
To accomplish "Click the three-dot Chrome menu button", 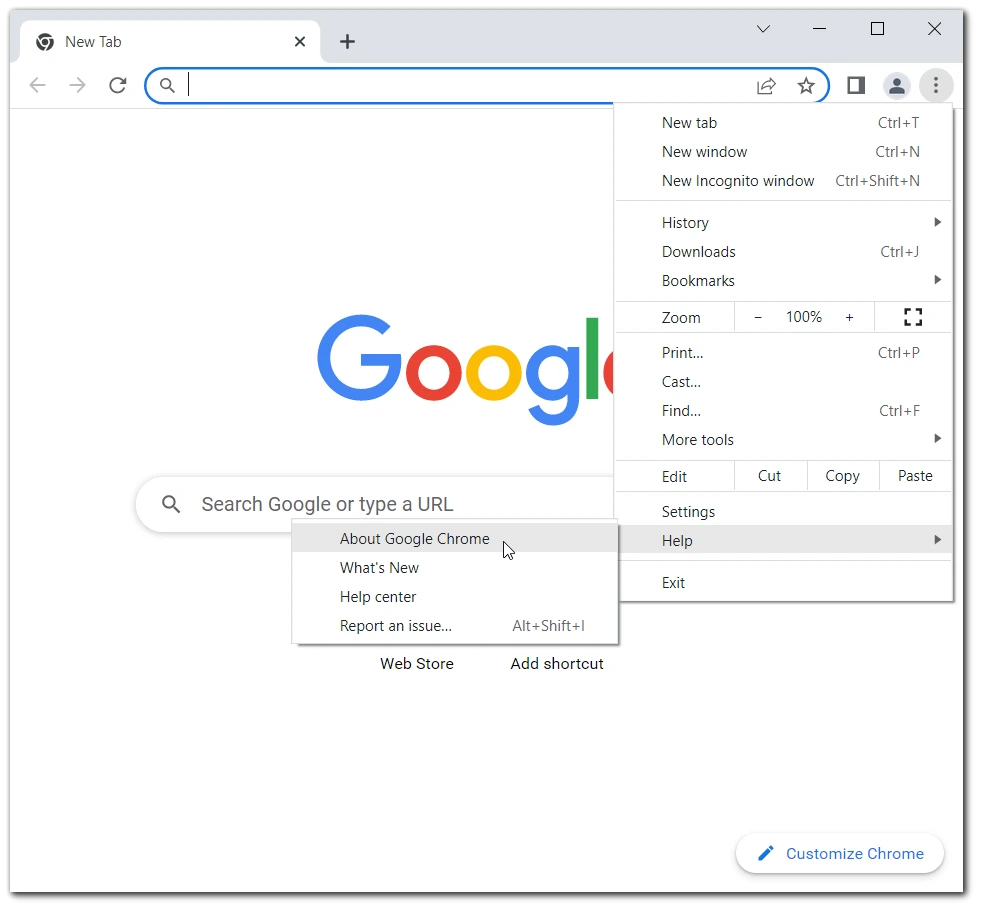I will [936, 85].
